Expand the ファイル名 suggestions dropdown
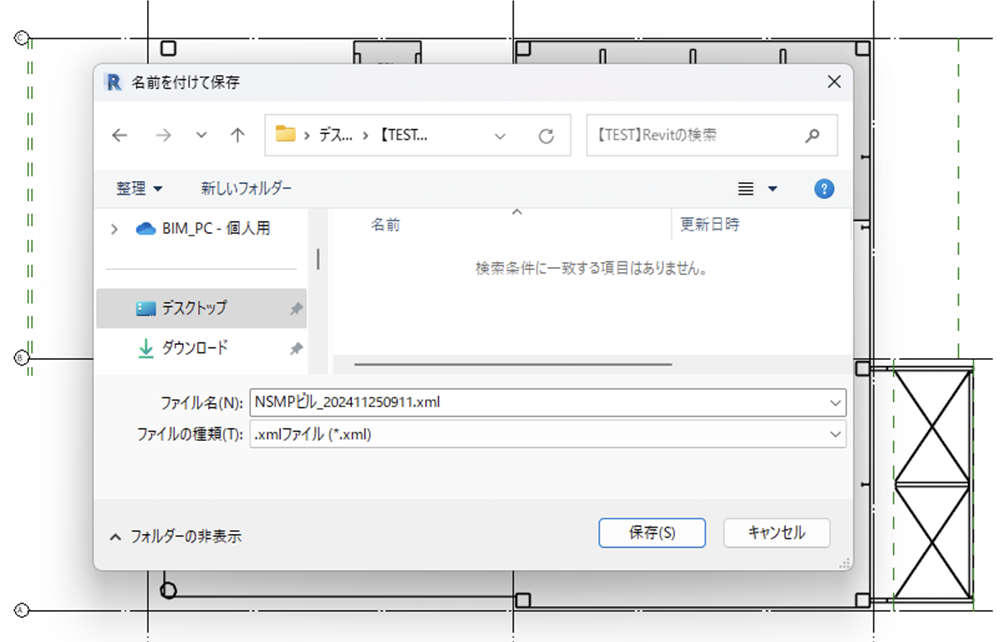This screenshot has height=642, width=1000. pyautogui.click(x=835, y=403)
